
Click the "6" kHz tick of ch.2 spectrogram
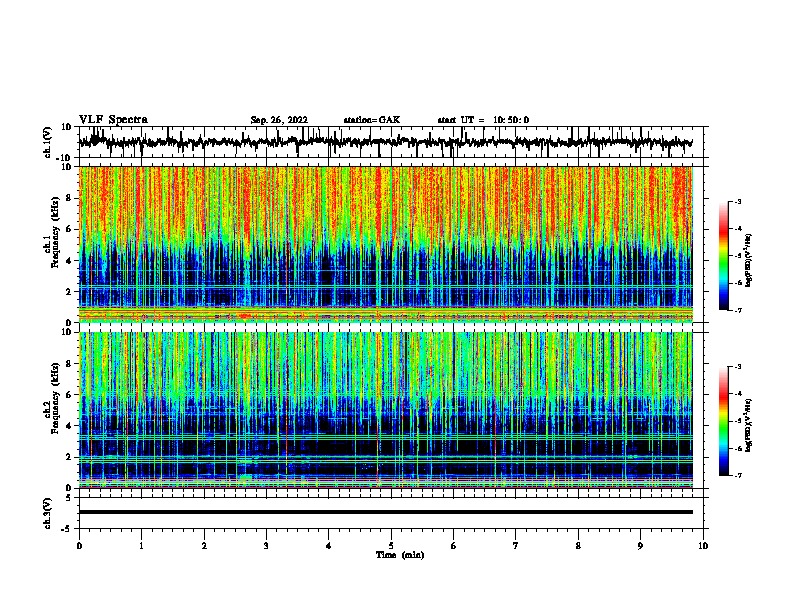click(69, 395)
